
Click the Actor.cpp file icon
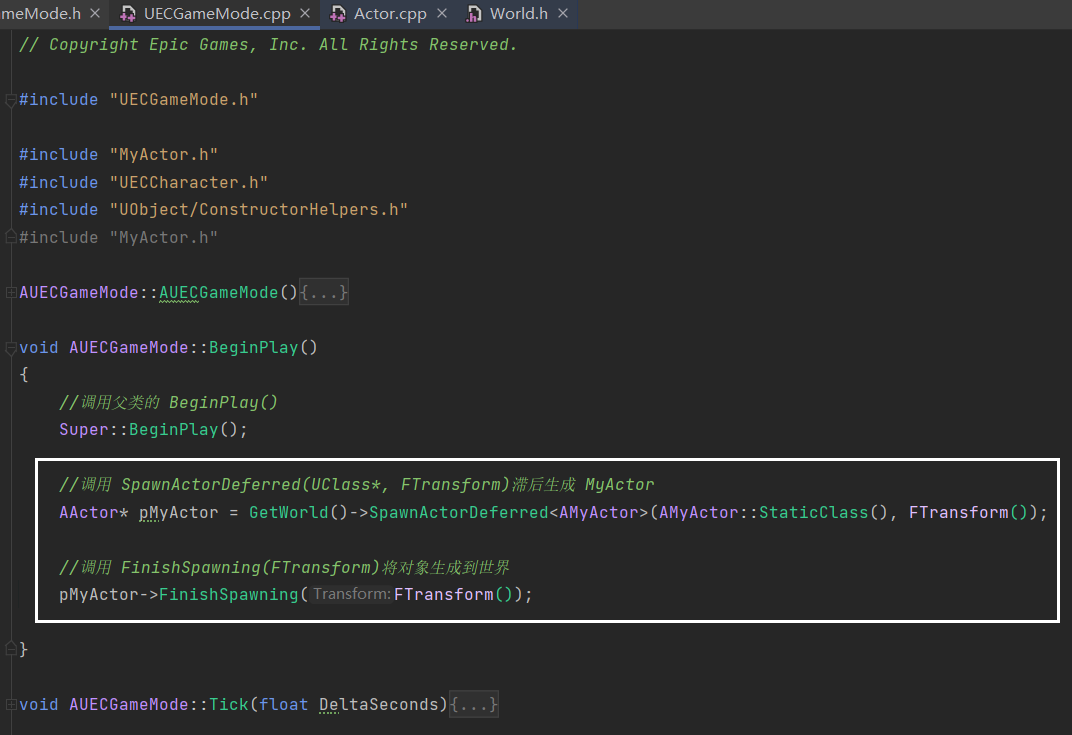click(338, 14)
